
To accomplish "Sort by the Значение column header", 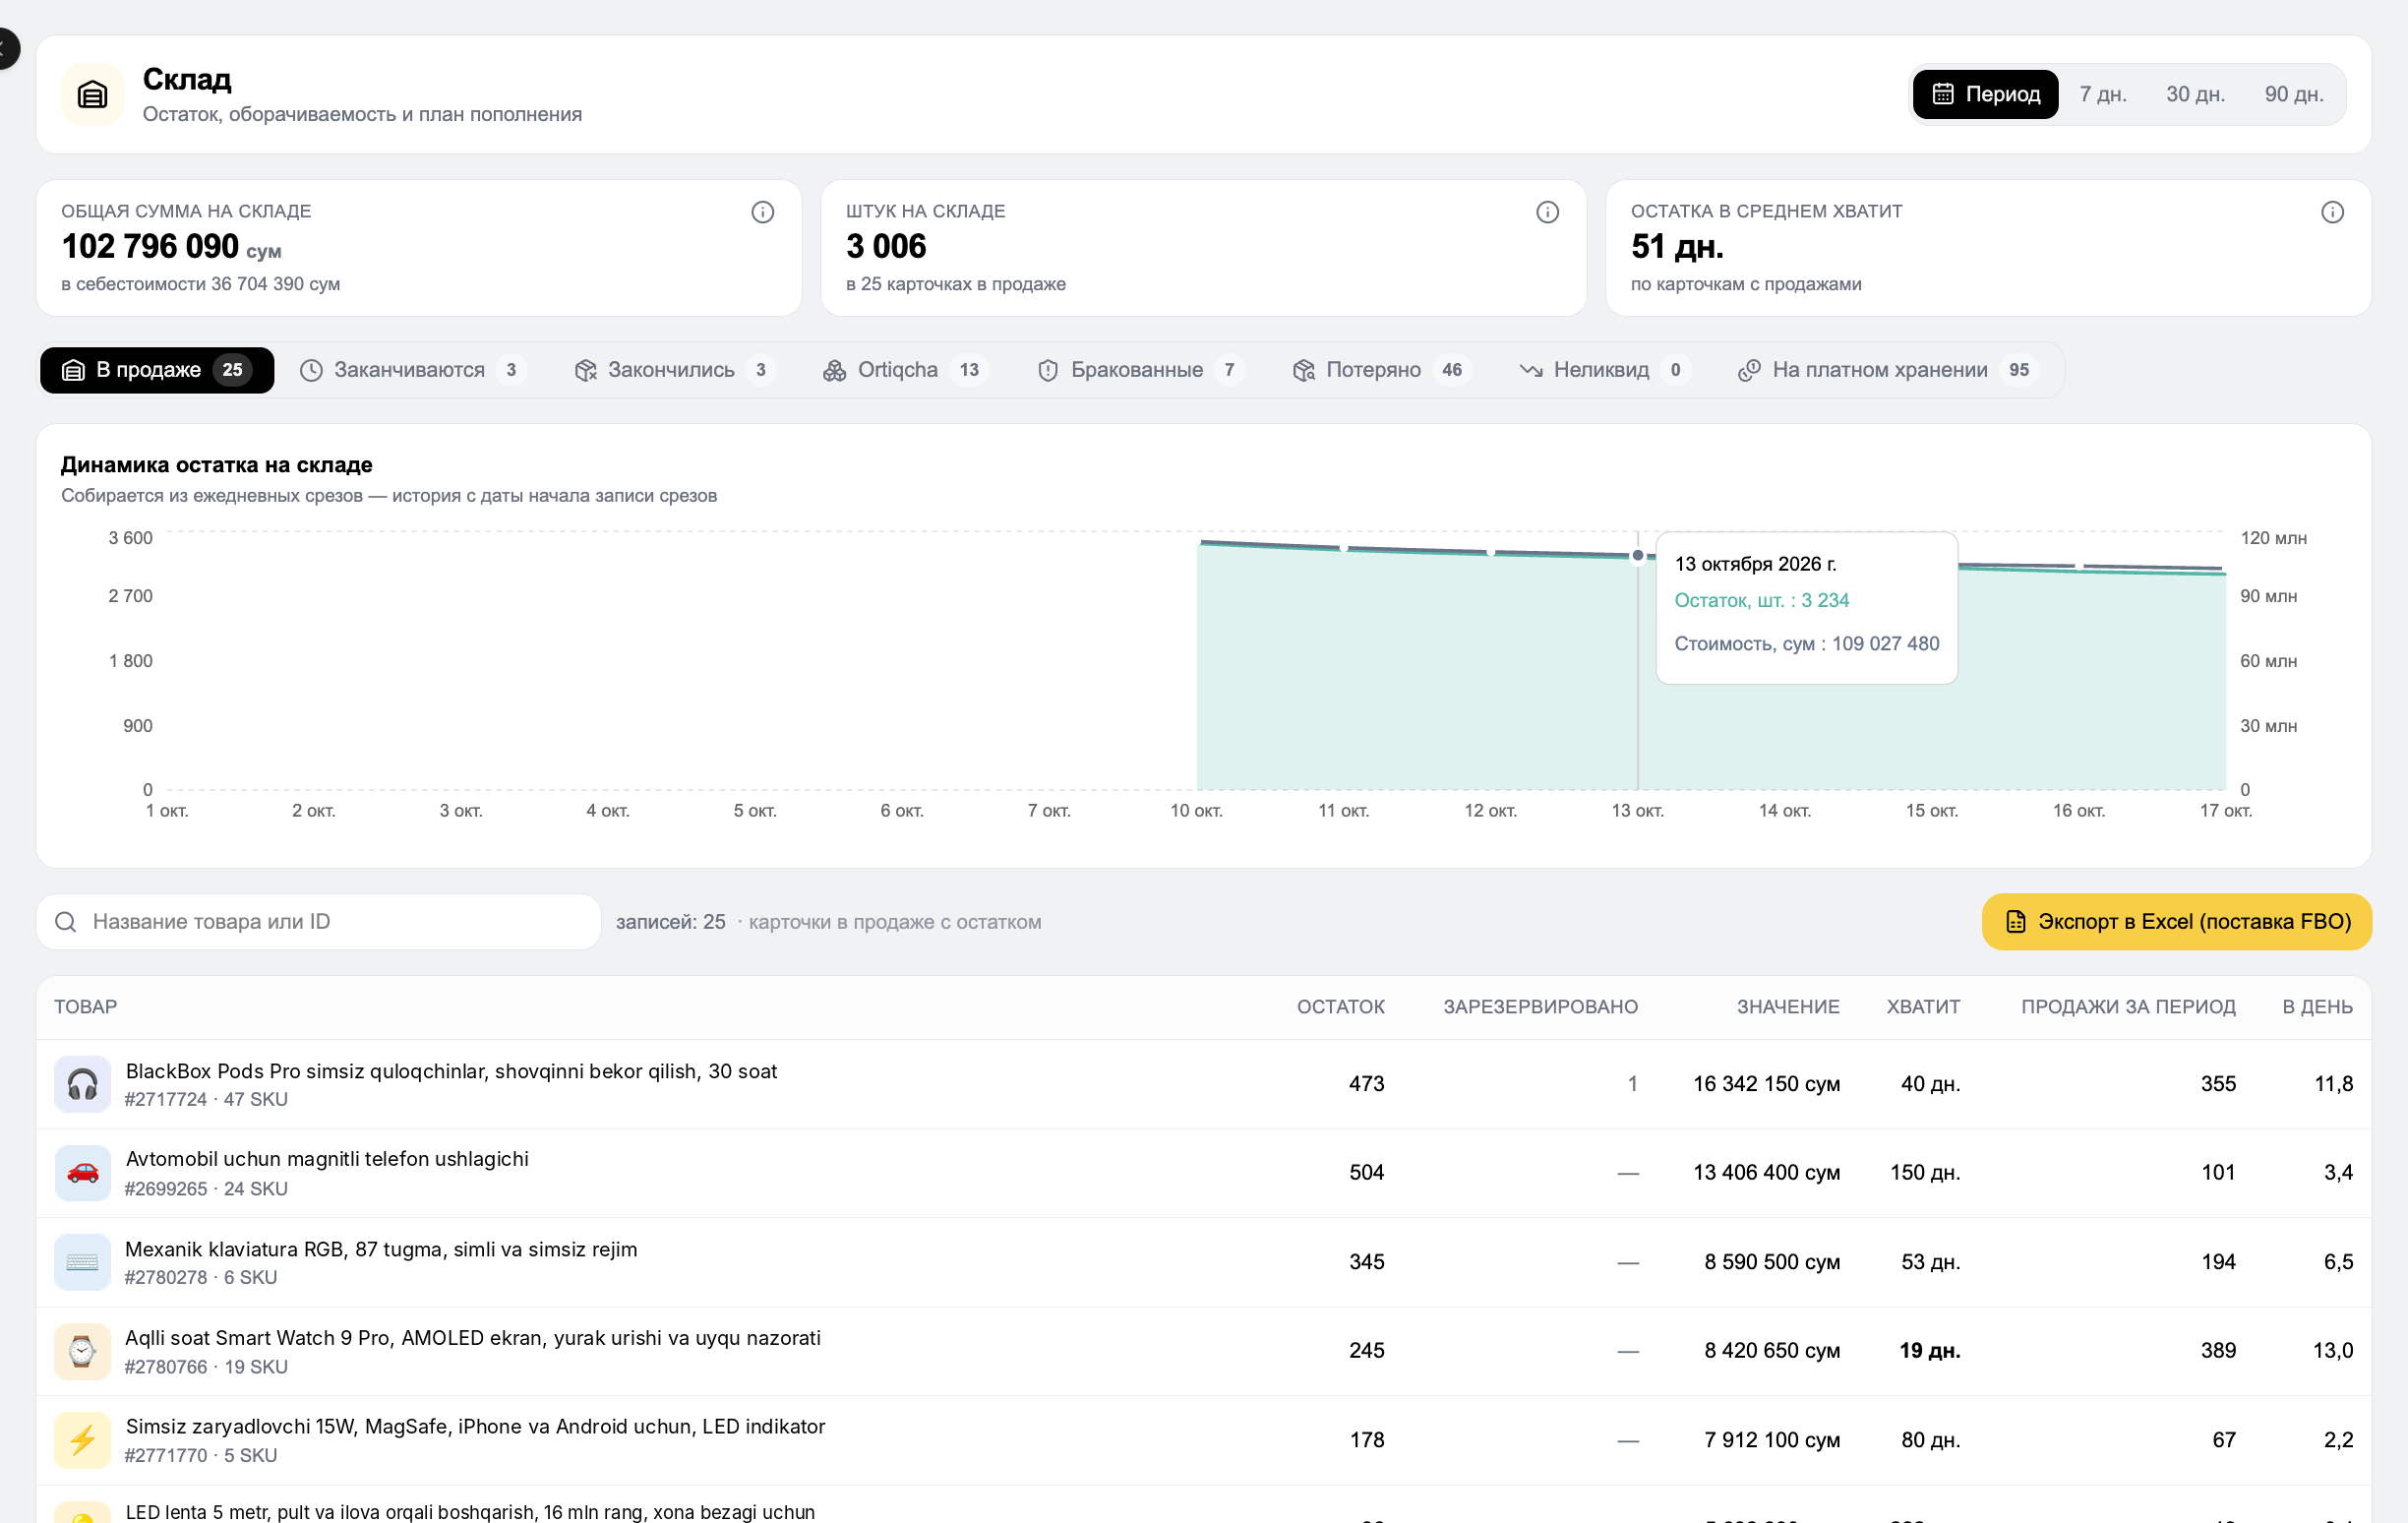I will [x=1788, y=1007].
